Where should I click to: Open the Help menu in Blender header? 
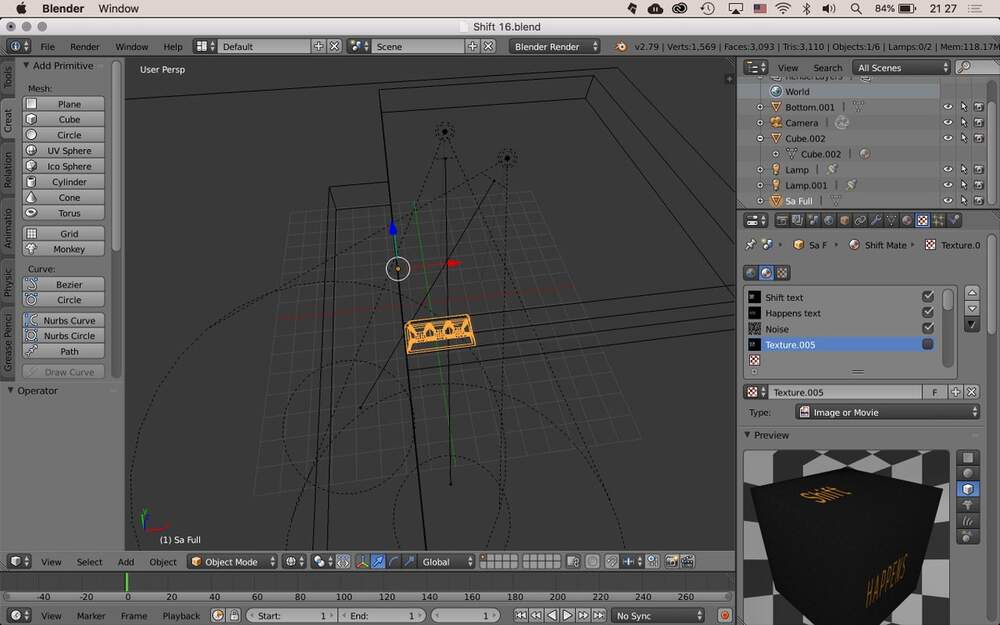[x=173, y=47]
